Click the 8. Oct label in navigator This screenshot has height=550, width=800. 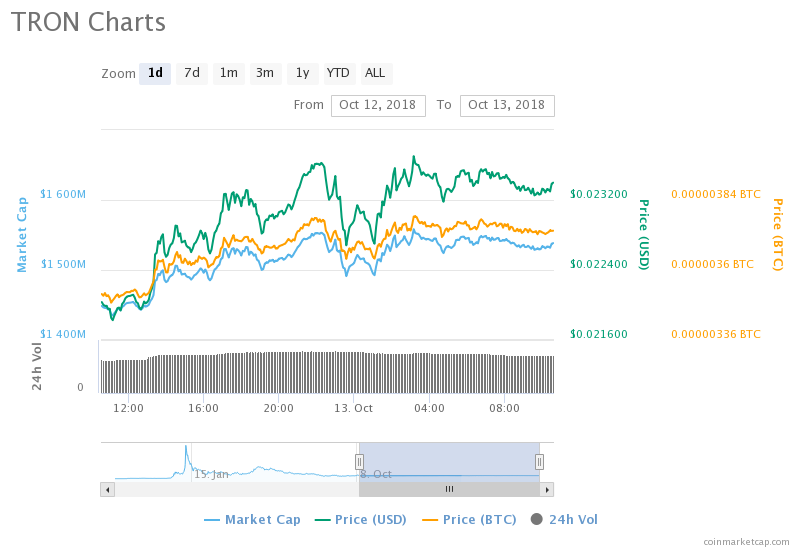tap(376, 474)
